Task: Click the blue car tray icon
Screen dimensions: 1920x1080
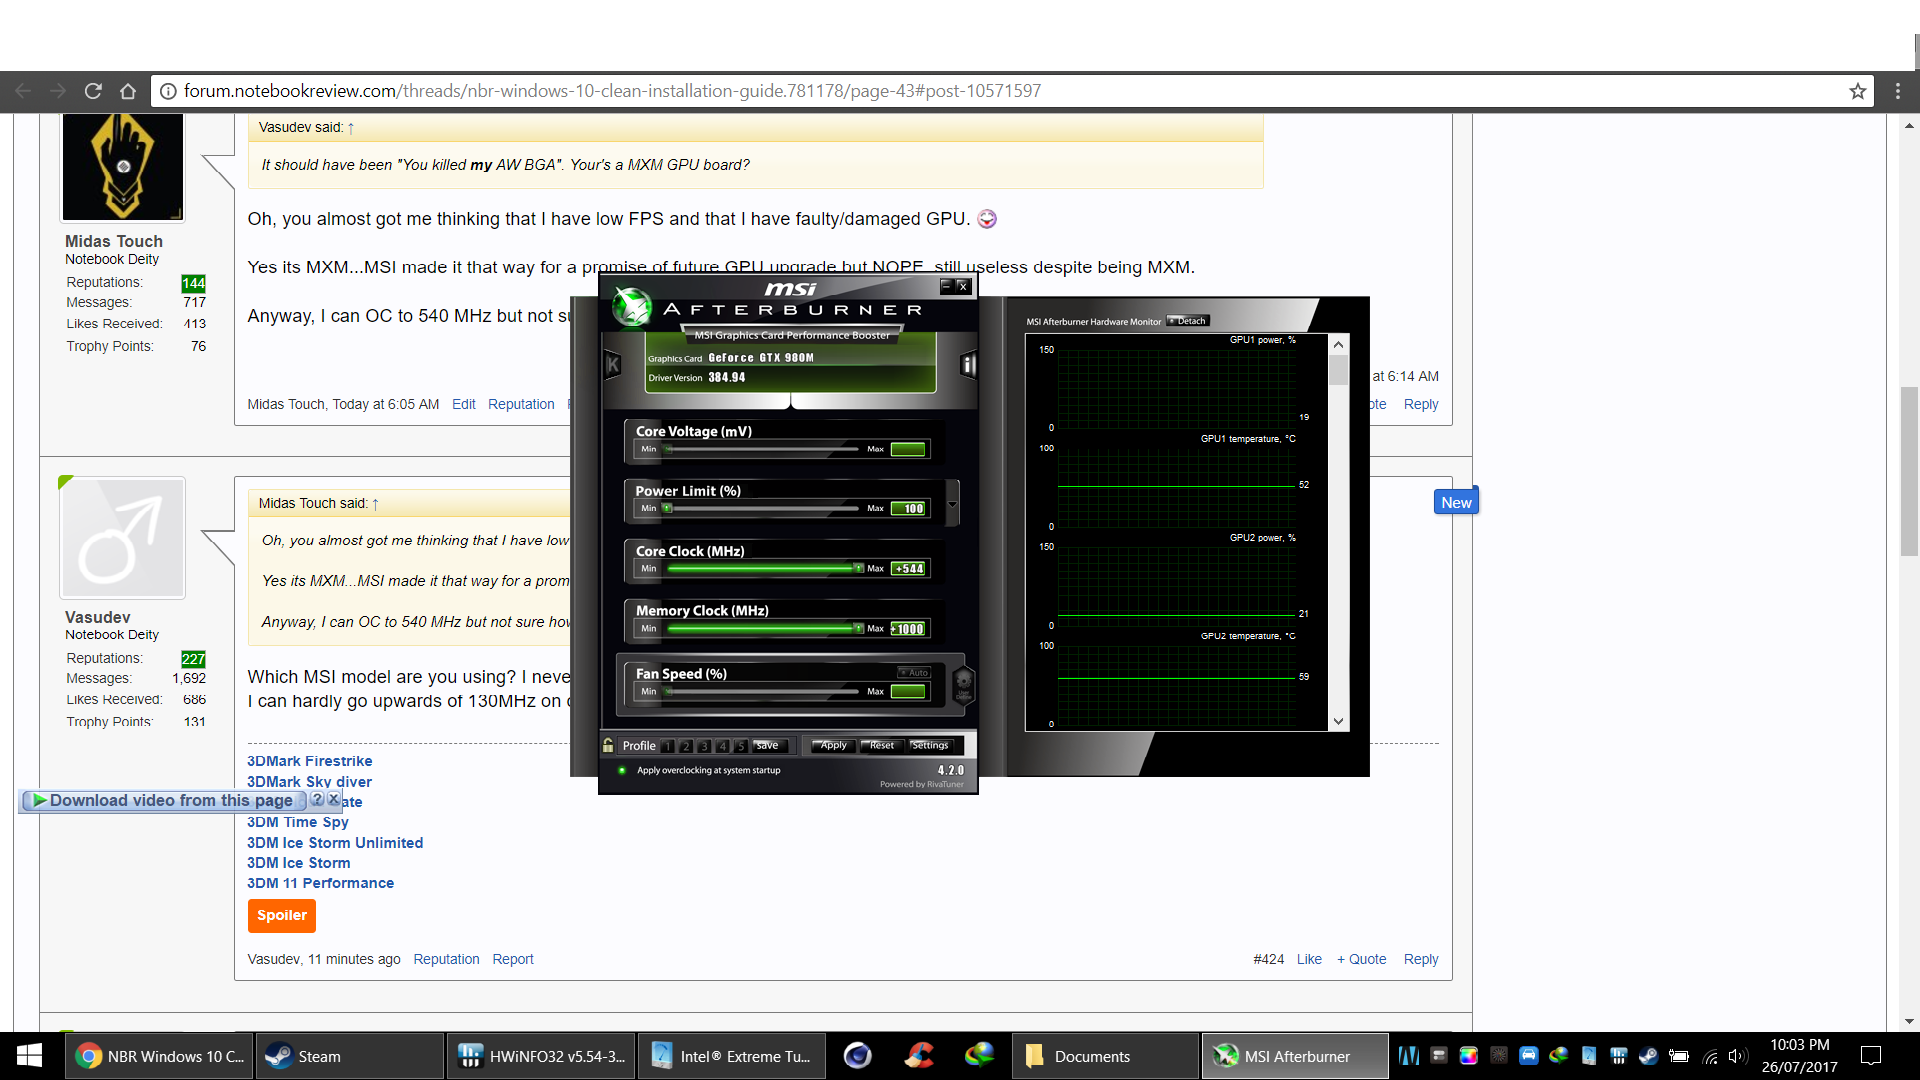Action: (1528, 1055)
